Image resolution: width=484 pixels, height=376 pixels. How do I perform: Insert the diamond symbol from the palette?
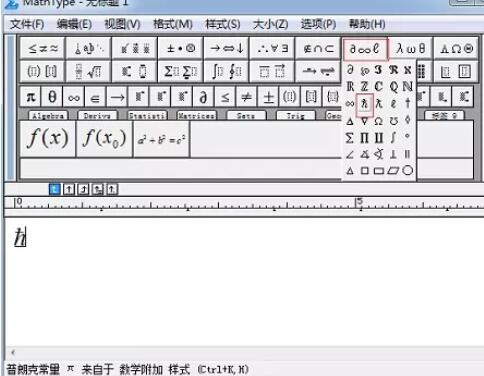(x=407, y=121)
